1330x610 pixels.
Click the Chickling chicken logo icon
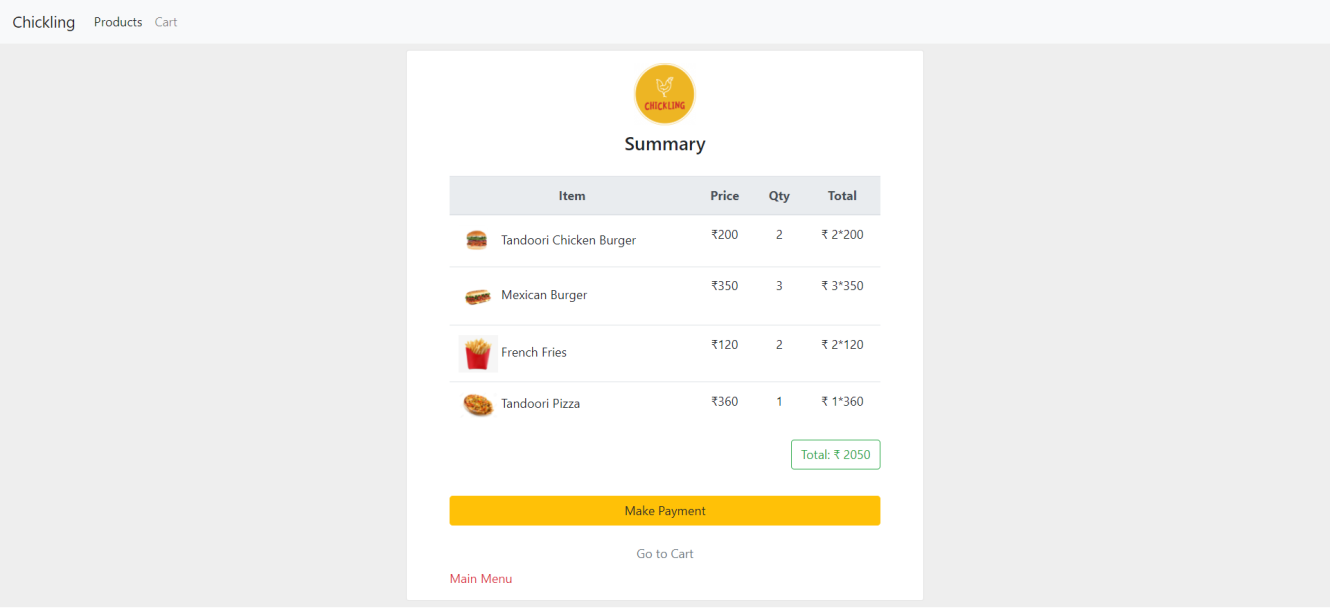coord(664,93)
